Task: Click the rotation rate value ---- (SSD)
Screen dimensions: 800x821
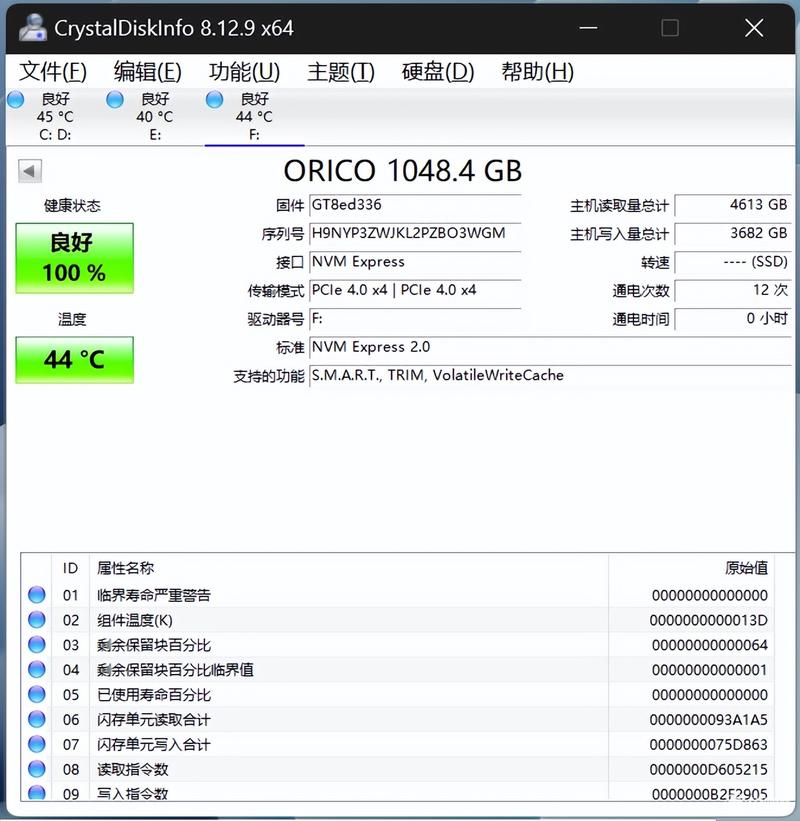Action: point(733,262)
